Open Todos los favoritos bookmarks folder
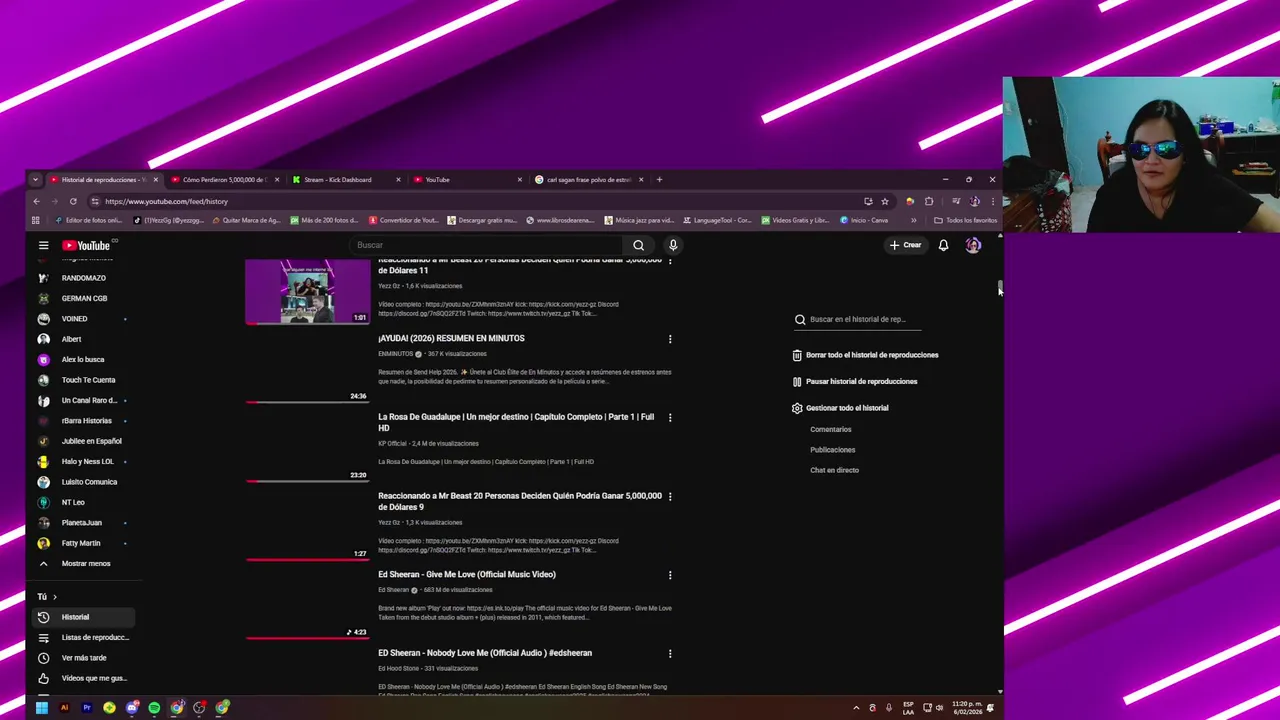 pos(966,220)
